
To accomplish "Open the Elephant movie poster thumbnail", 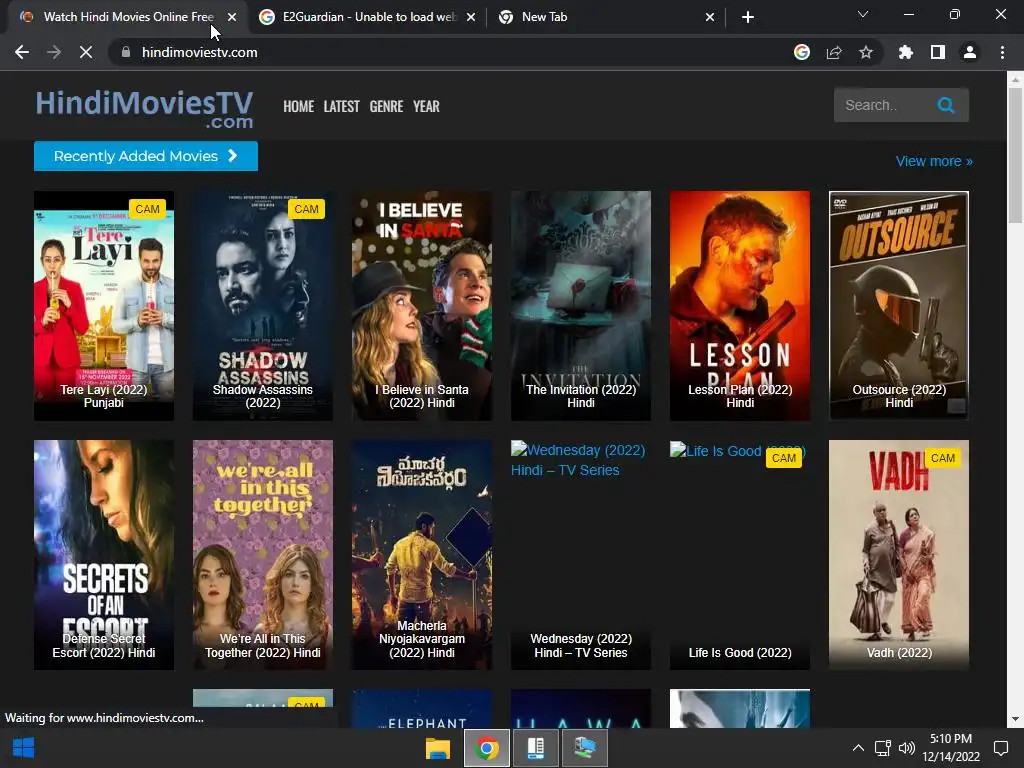I will click(422, 708).
